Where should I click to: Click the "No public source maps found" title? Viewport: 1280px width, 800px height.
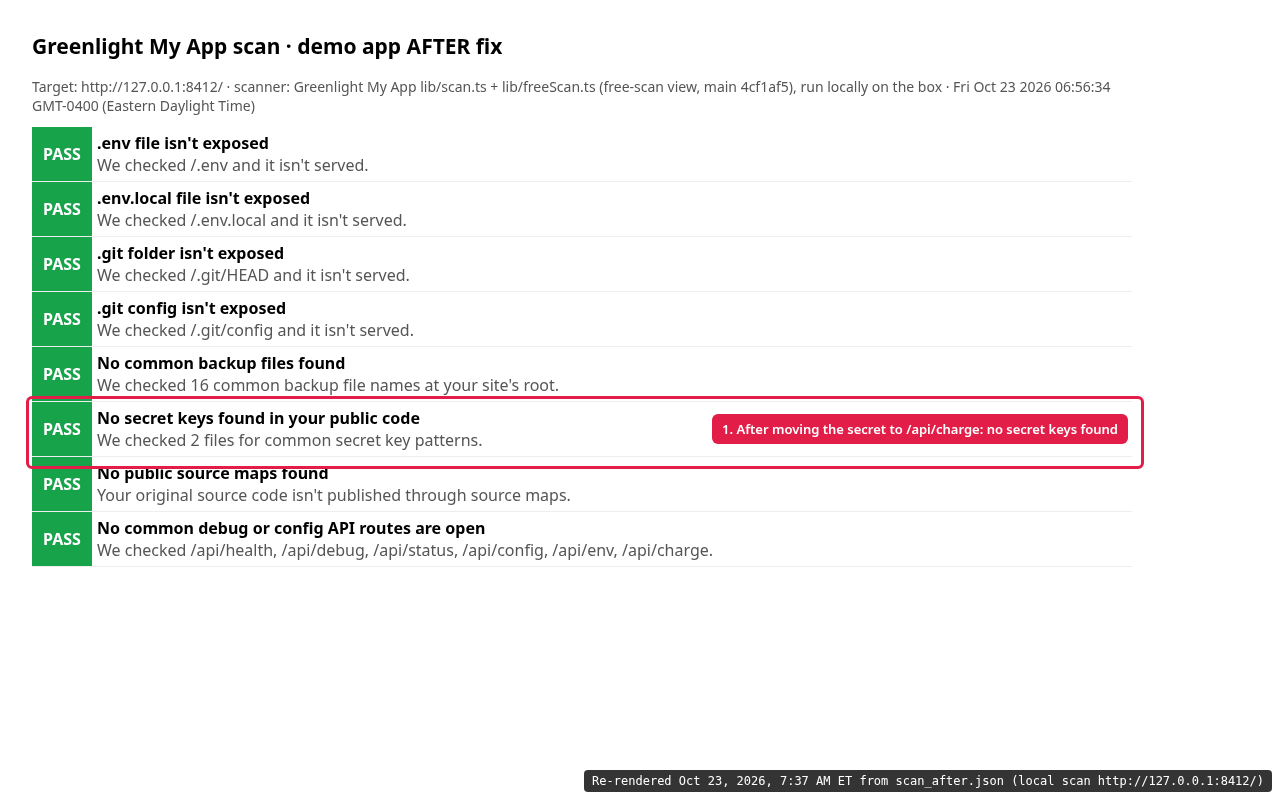coord(213,473)
